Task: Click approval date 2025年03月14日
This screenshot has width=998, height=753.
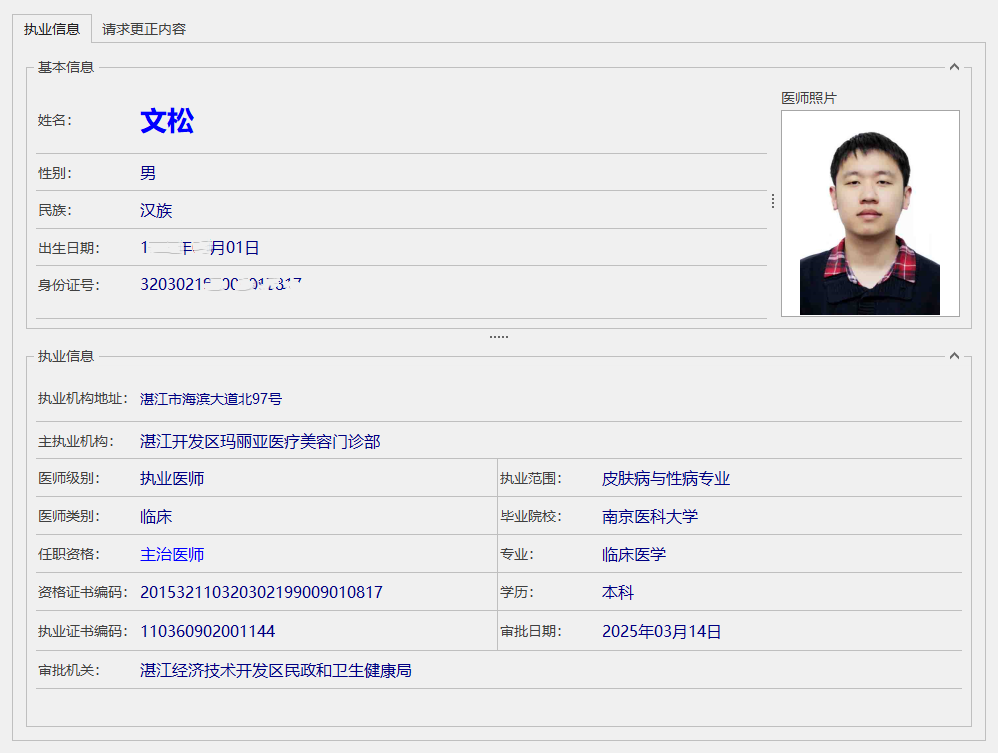Action: point(661,631)
